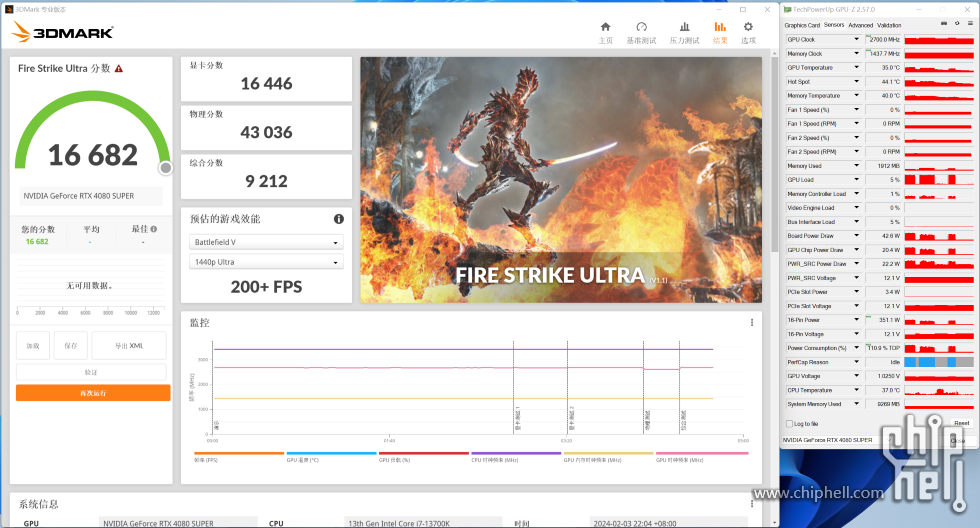Click the warning triangle beside Fire Strike Ultra score
Image resolution: width=980 pixels, height=528 pixels.
(119, 69)
